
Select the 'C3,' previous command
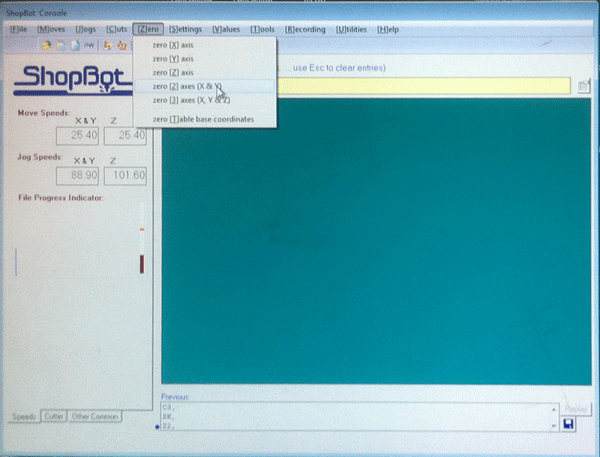(x=168, y=408)
